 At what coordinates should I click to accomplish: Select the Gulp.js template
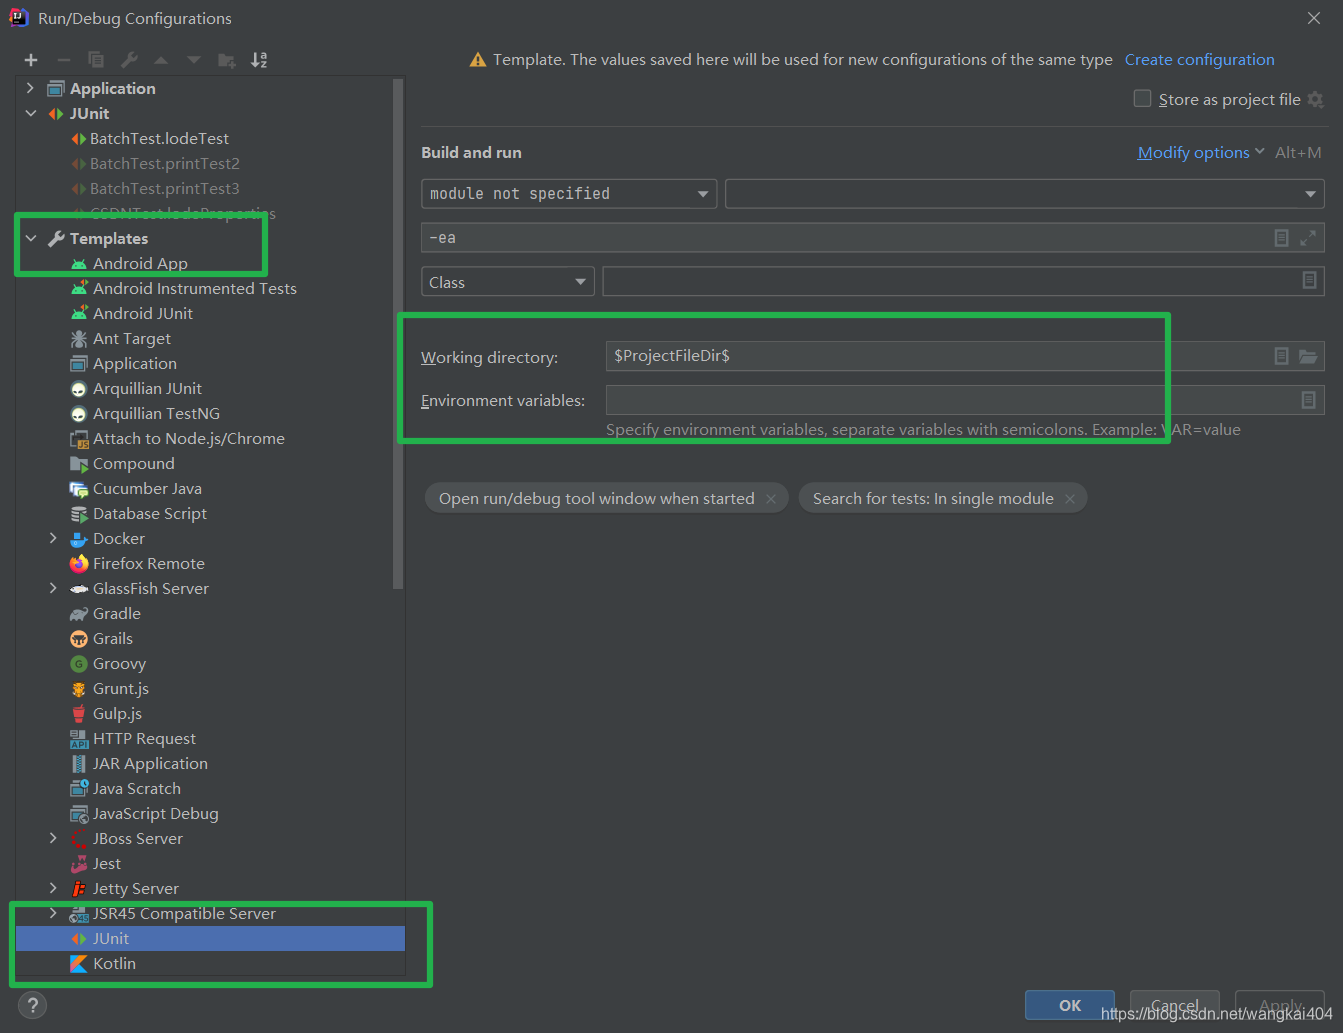(x=117, y=713)
